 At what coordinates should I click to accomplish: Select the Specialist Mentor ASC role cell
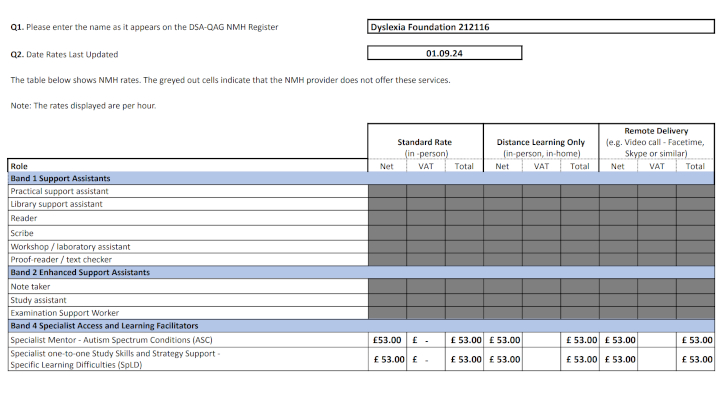(188, 340)
